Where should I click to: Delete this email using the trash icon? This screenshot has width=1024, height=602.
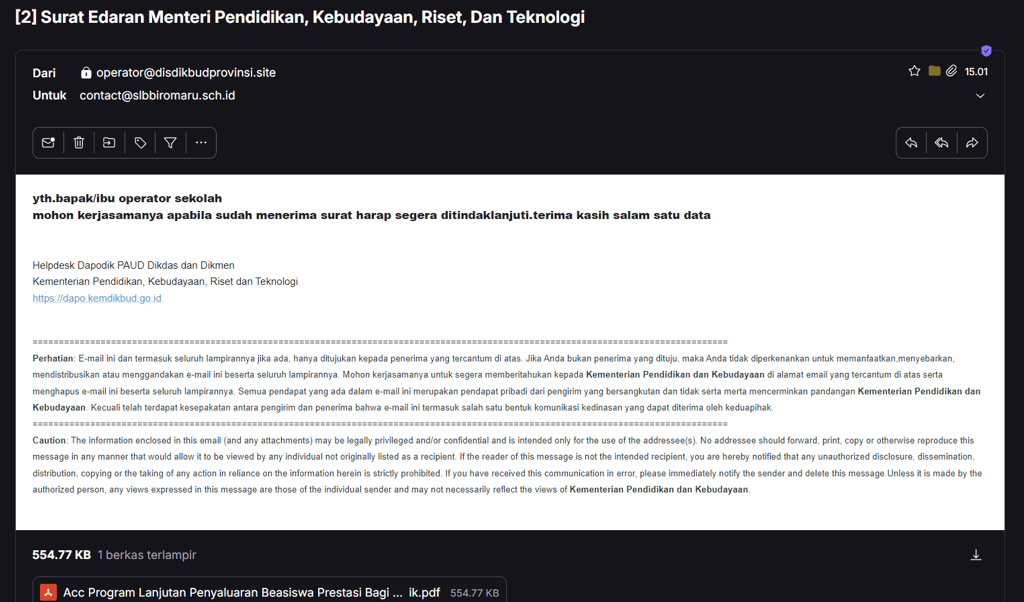tap(79, 142)
